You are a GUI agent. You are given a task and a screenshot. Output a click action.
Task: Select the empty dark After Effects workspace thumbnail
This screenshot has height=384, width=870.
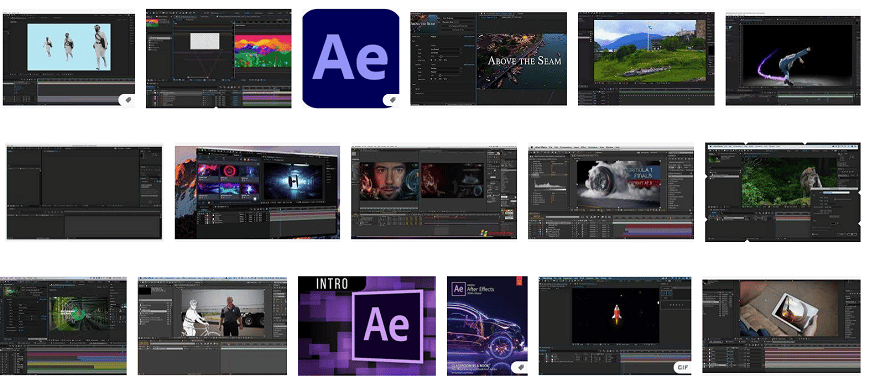[x=84, y=193]
